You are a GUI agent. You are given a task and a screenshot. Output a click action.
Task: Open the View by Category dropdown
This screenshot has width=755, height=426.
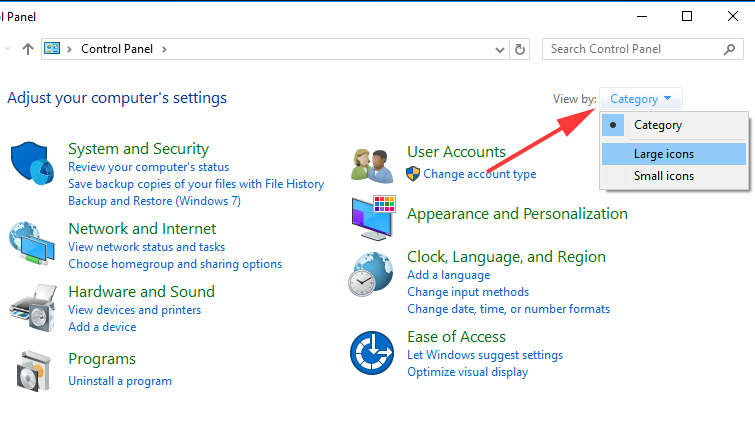click(640, 99)
